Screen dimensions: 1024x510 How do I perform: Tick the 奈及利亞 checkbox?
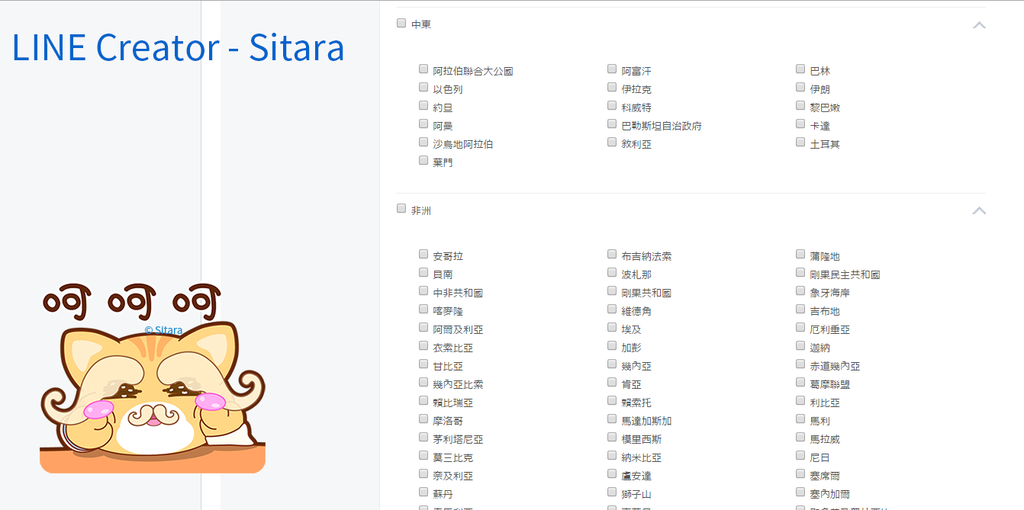pos(424,475)
